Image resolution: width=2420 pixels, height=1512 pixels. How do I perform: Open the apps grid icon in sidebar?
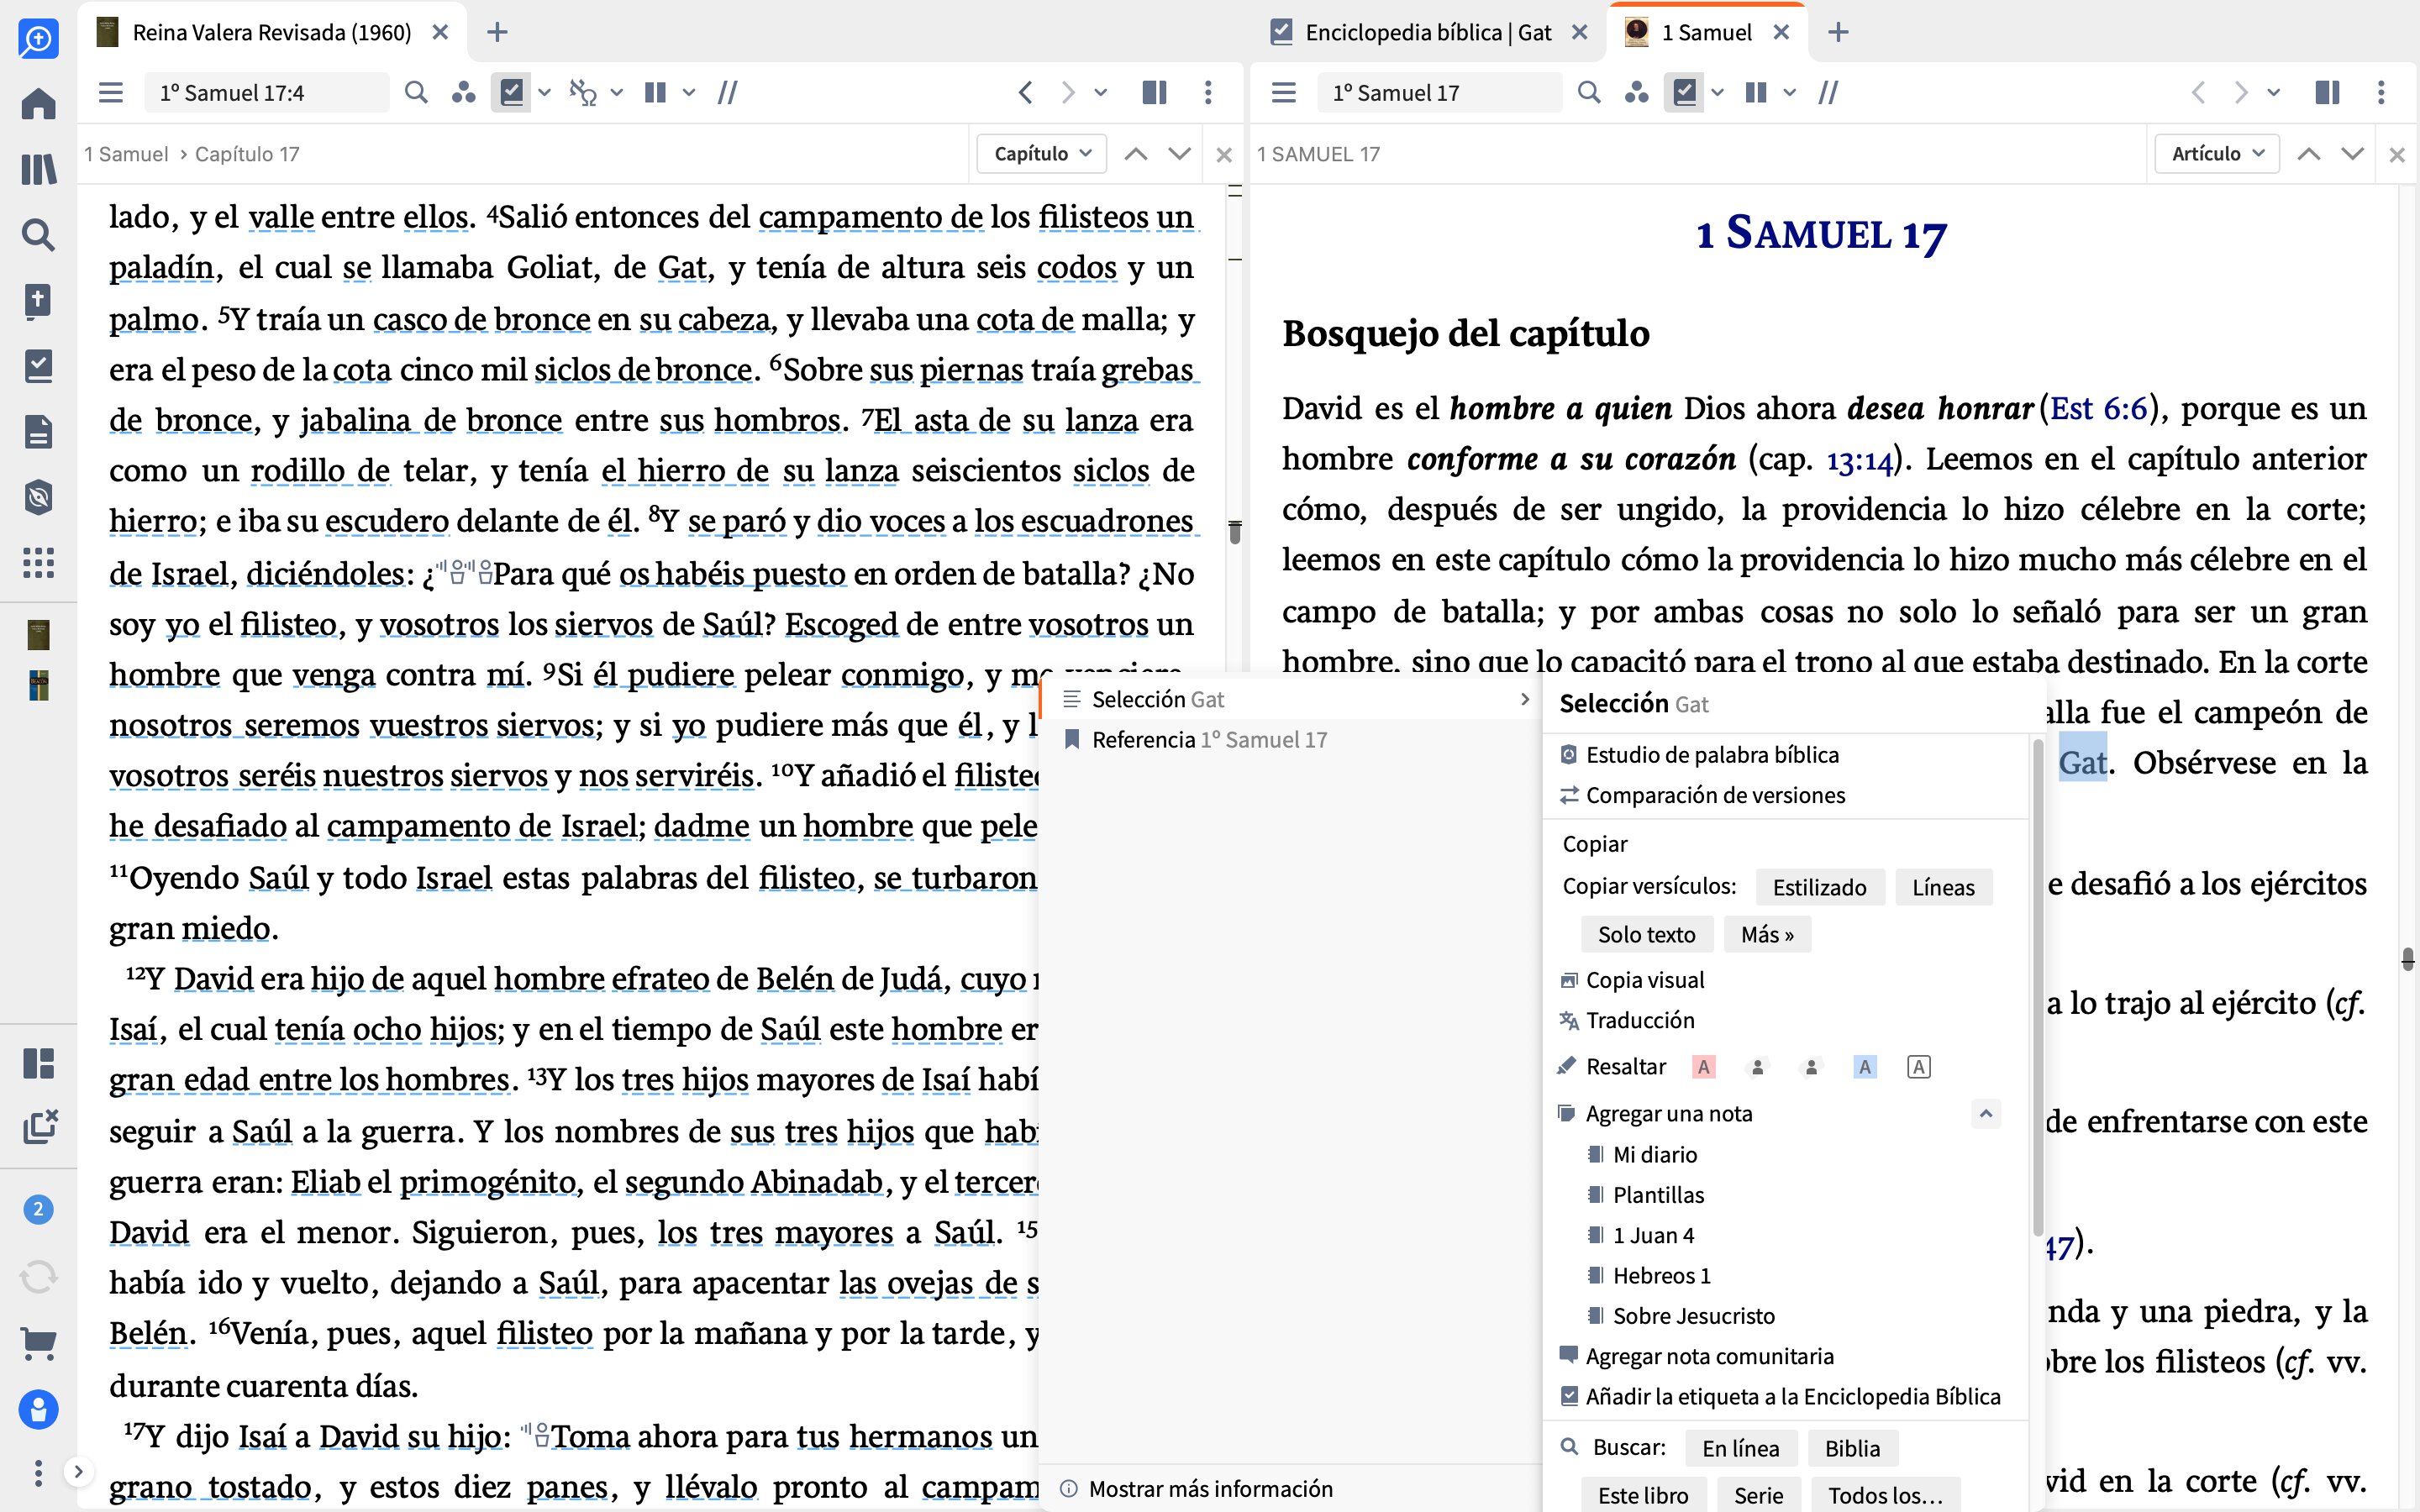(38, 563)
